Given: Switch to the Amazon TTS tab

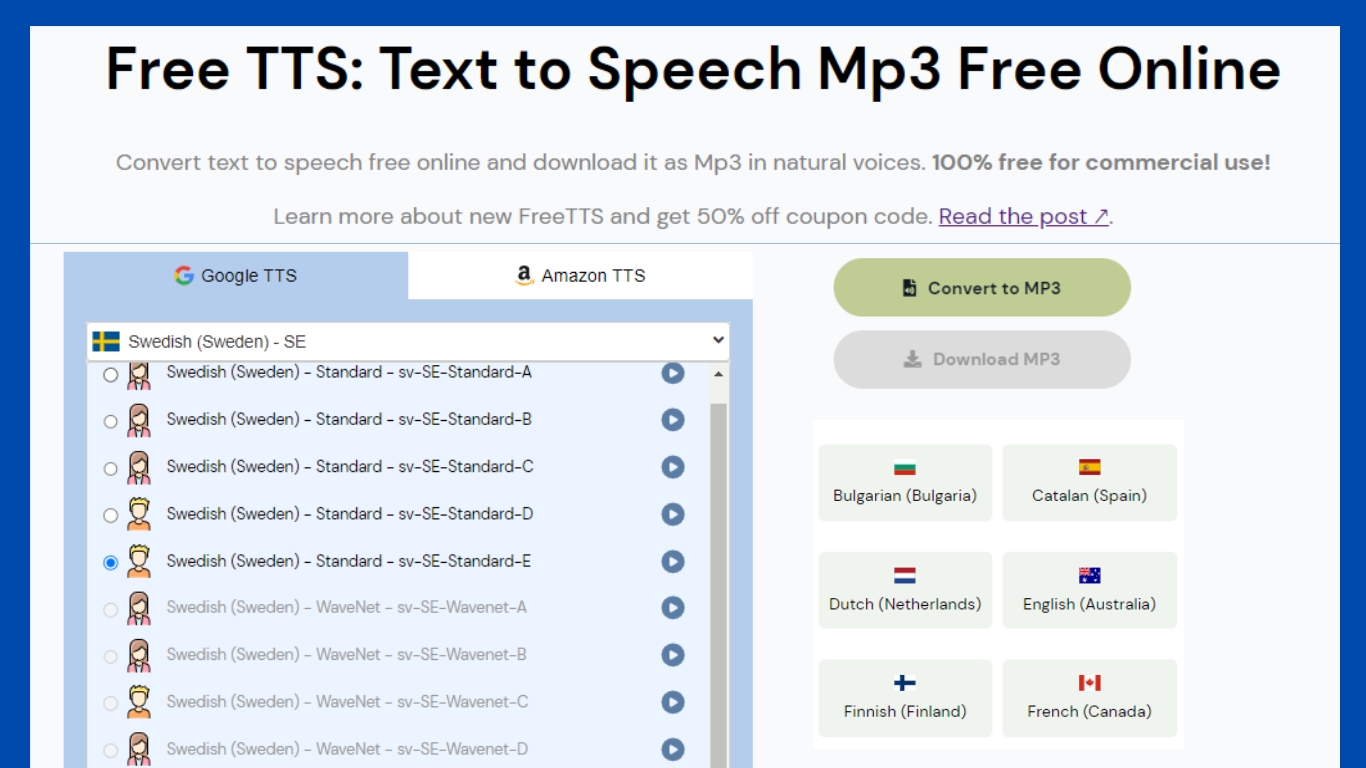Looking at the screenshot, I should 580,276.
